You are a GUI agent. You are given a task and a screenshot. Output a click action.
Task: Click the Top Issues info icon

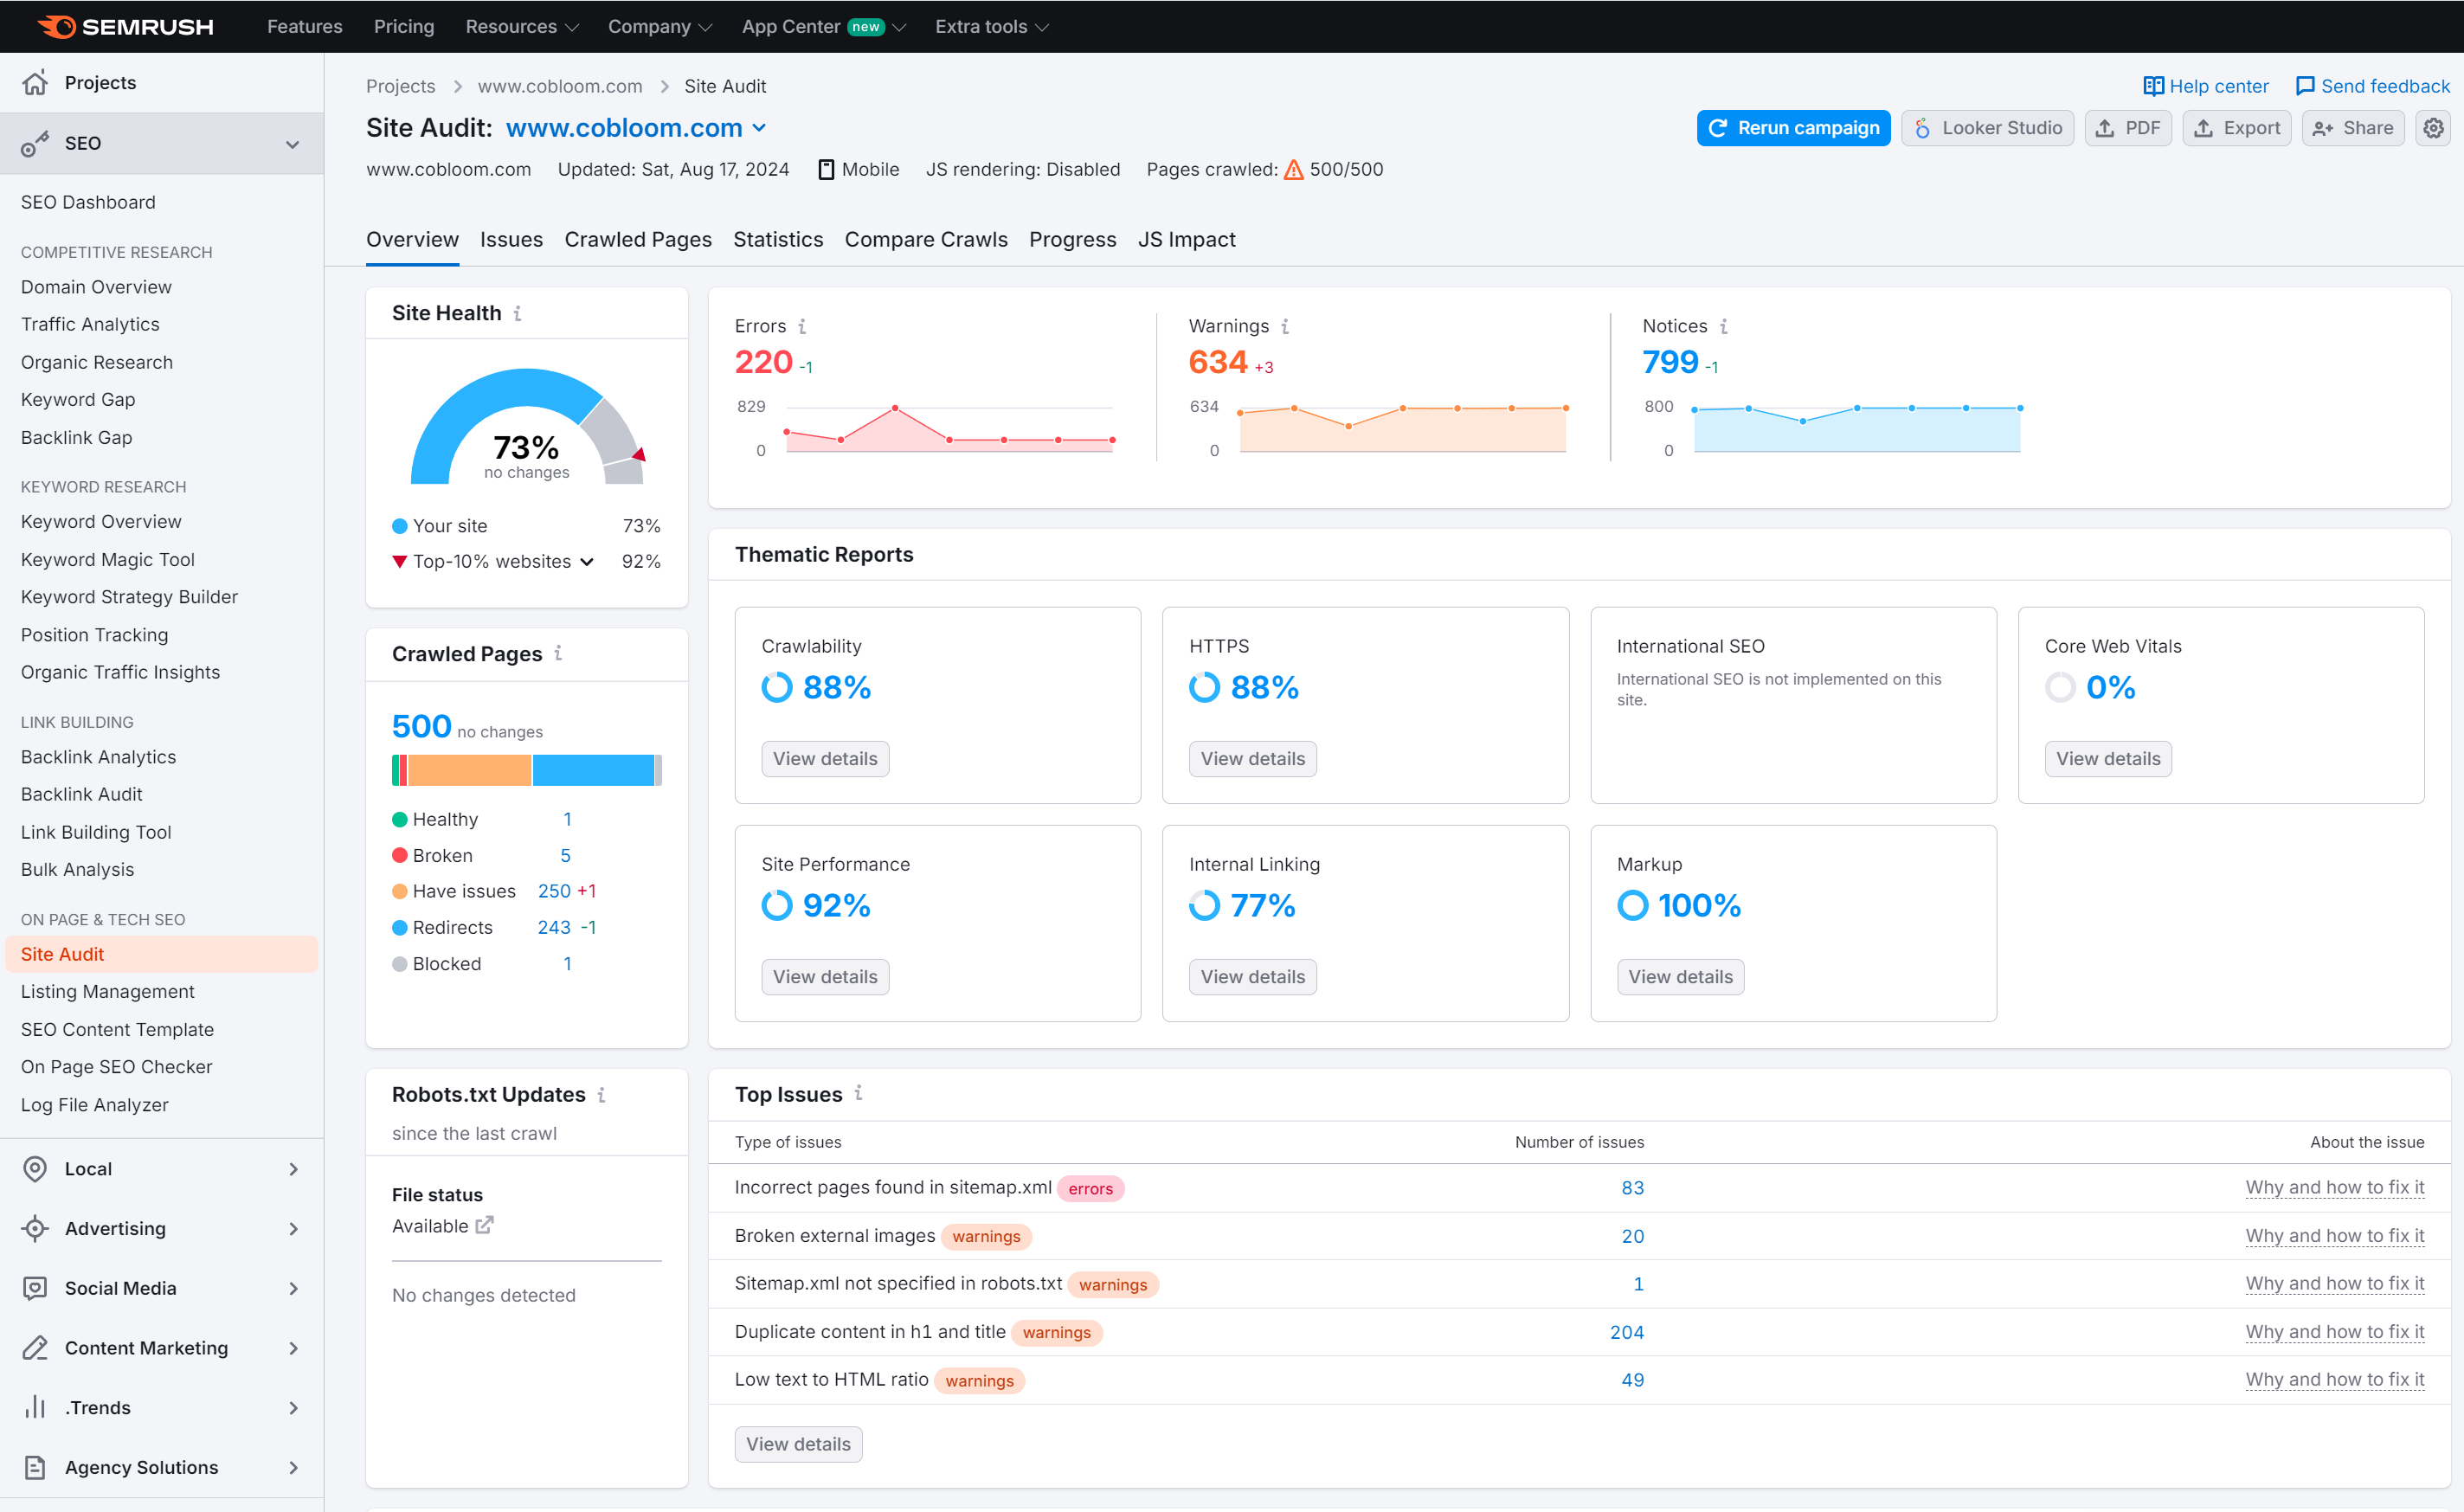coord(858,1093)
